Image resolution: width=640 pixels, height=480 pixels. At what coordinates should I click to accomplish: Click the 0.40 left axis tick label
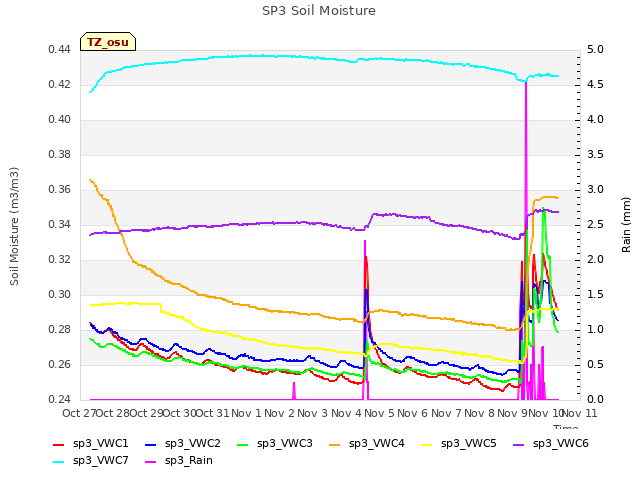(x=59, y=120)
